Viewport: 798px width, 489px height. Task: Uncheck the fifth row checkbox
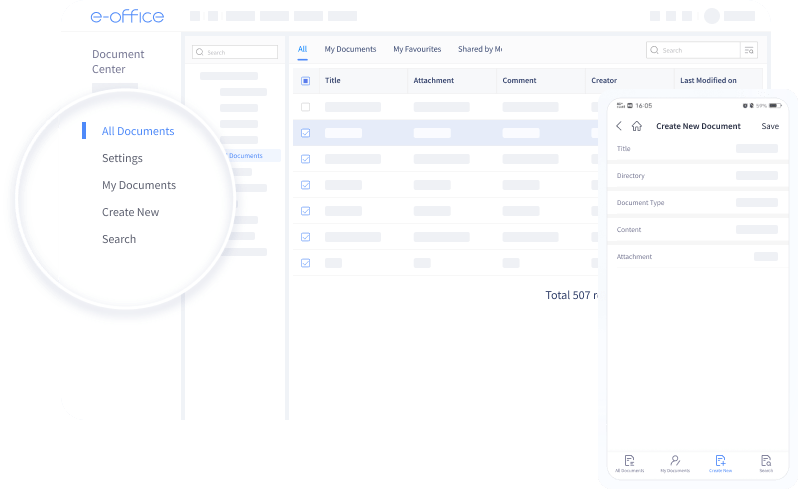(x=305, y=211)
